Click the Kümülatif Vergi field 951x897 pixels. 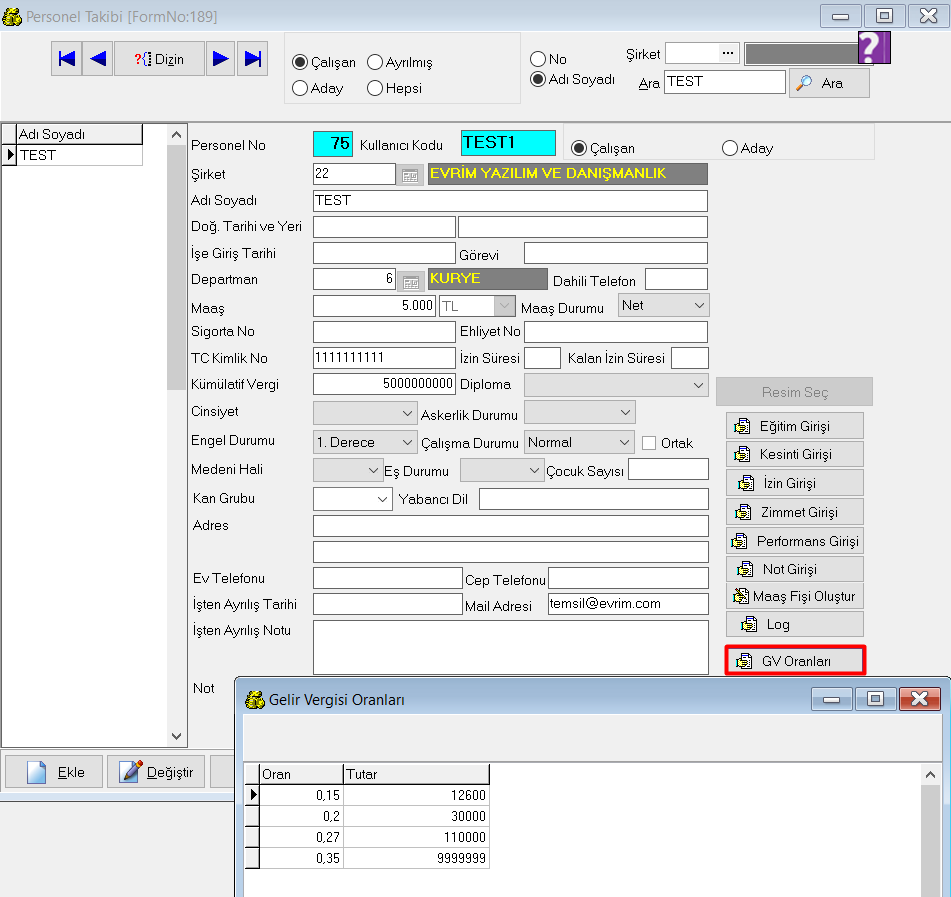pyautogui.click(x=384, y=384)
